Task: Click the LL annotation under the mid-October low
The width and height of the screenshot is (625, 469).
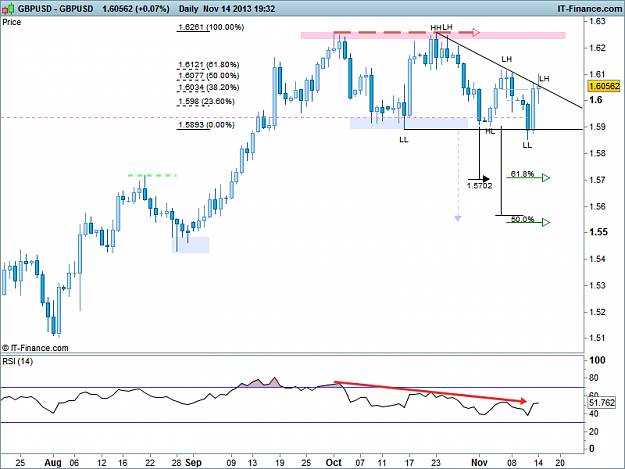Action: coord(403,140)
